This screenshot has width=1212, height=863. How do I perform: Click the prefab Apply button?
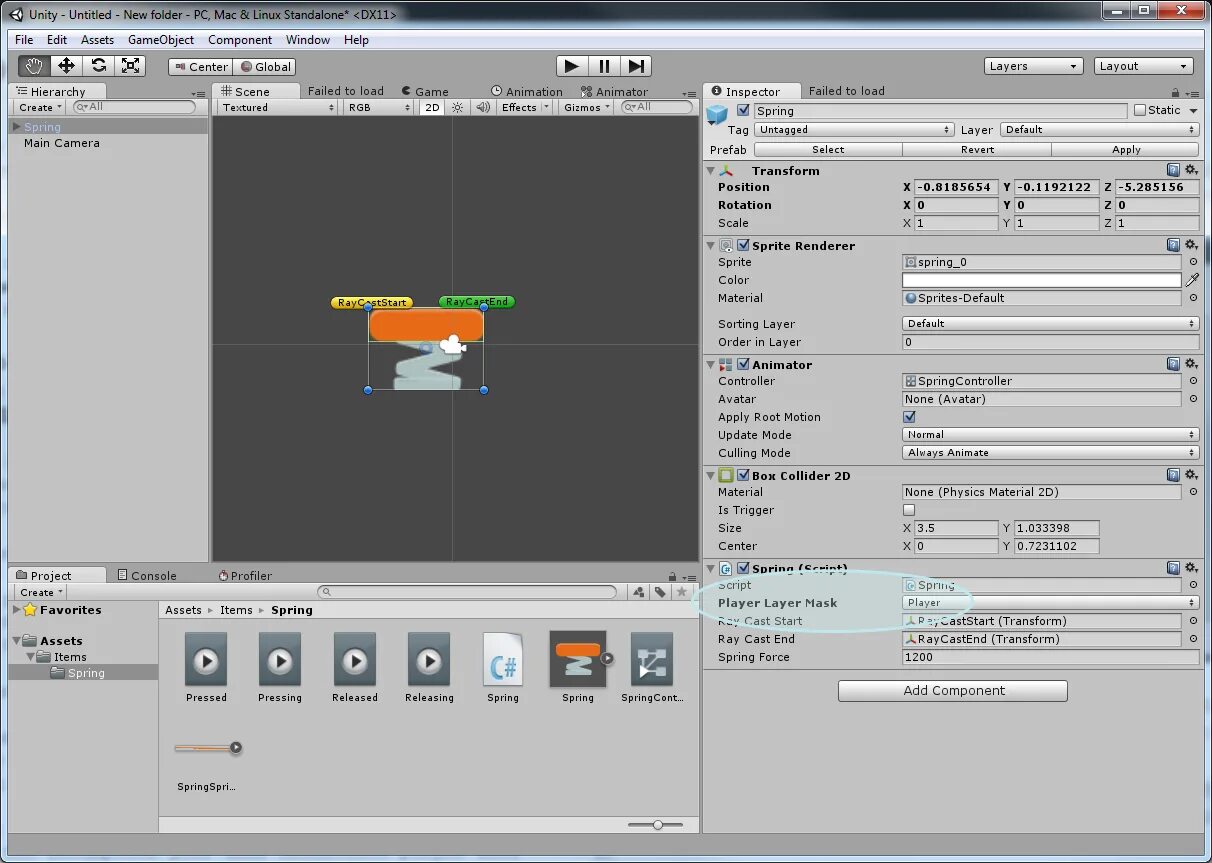[x=1126, y=149]
